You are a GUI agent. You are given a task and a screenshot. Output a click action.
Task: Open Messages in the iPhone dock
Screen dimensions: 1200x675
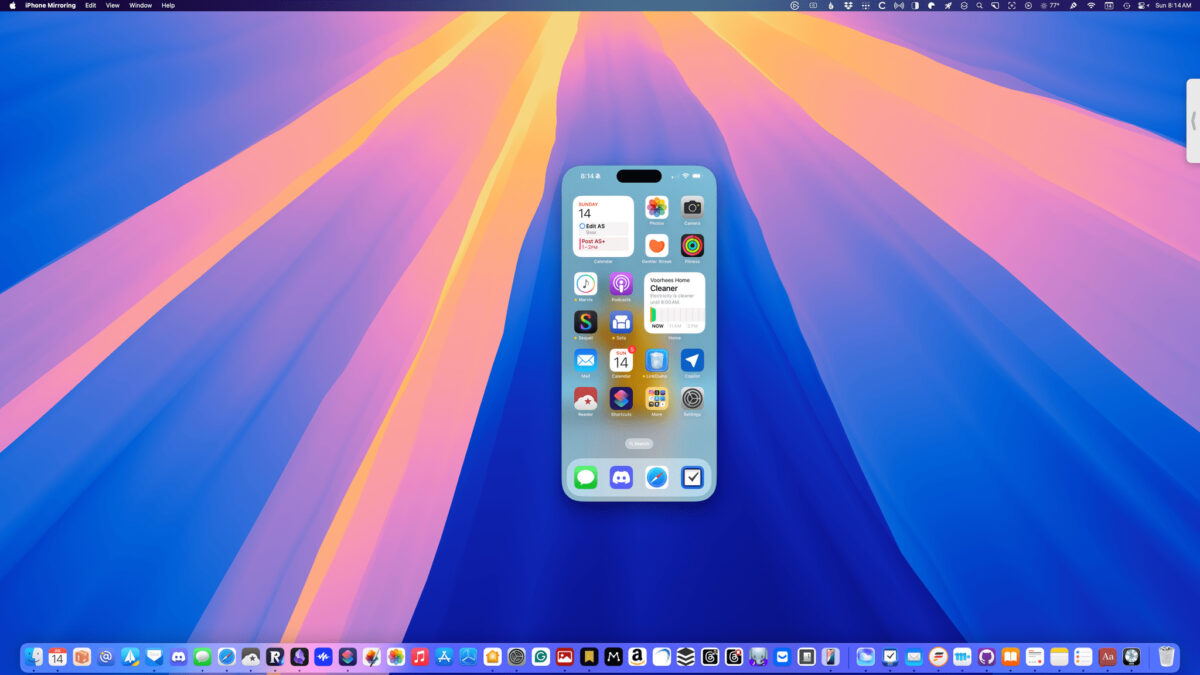click(x=586, y=478)
